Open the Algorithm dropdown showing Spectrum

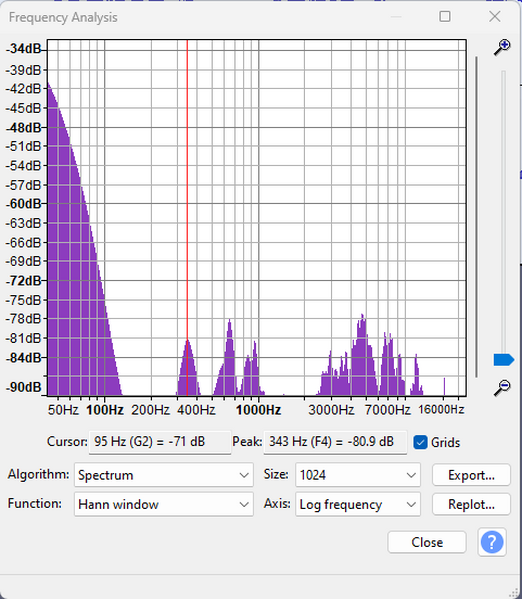pyautogui.click(x=164, y=475)
